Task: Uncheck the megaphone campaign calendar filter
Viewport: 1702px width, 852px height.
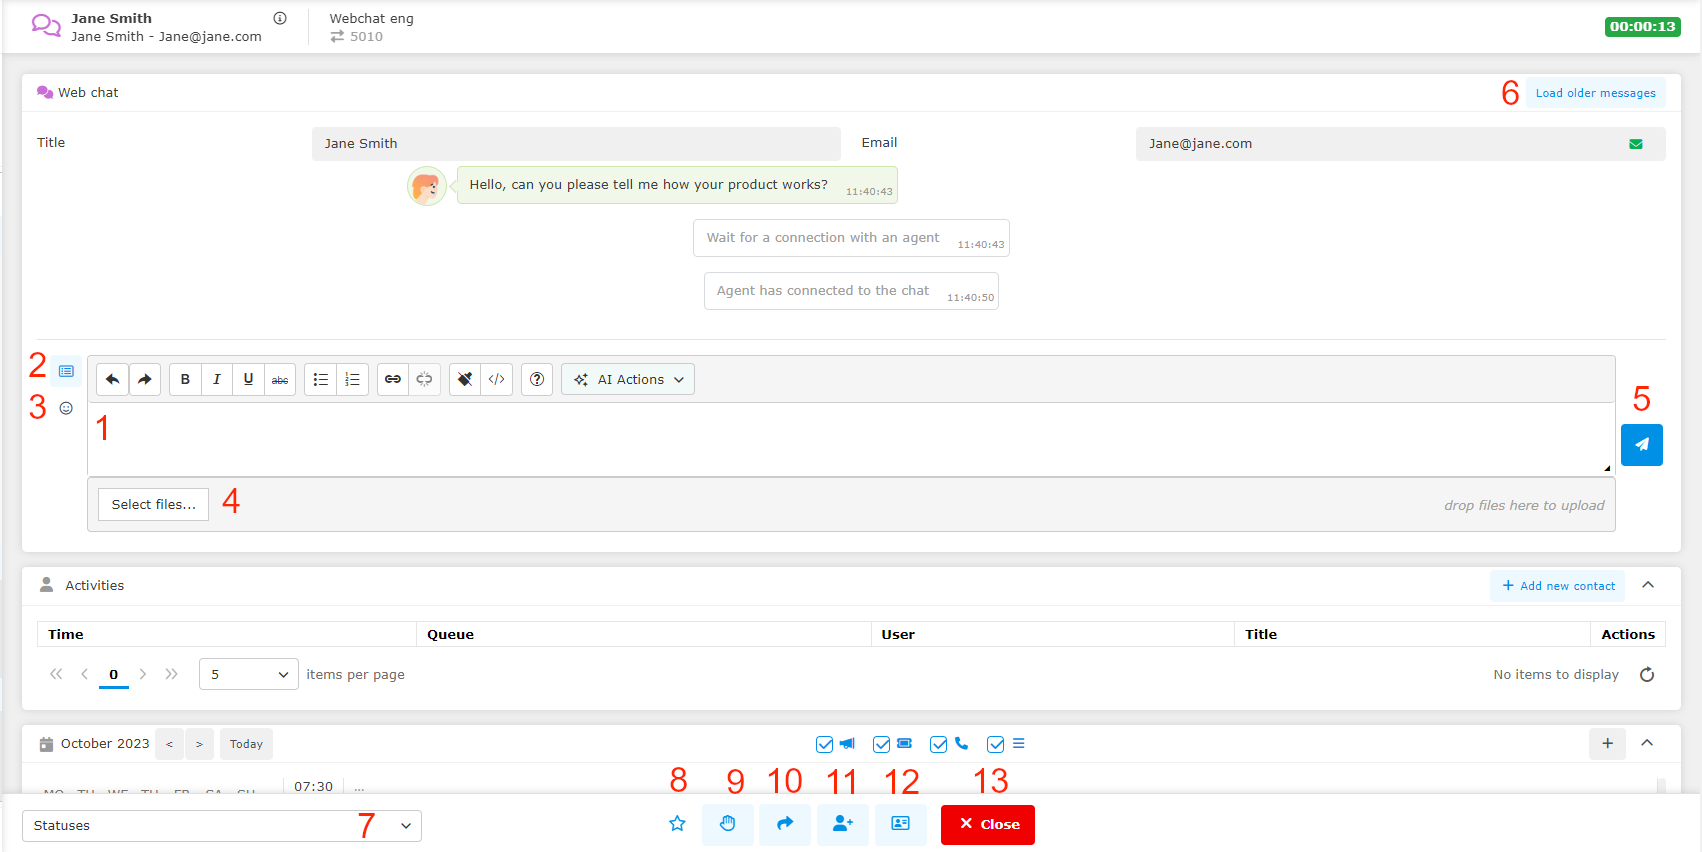Action: tap(824, 744)
